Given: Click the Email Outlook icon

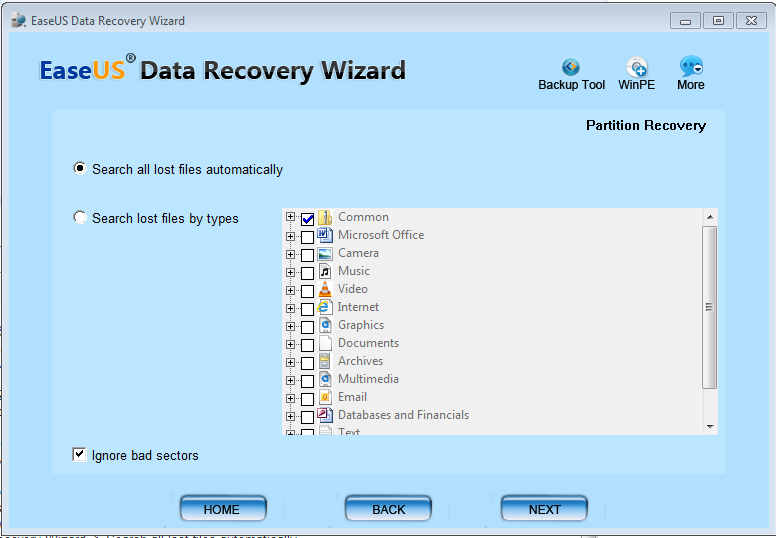Looking at the screenshot, I should (325, 397).
